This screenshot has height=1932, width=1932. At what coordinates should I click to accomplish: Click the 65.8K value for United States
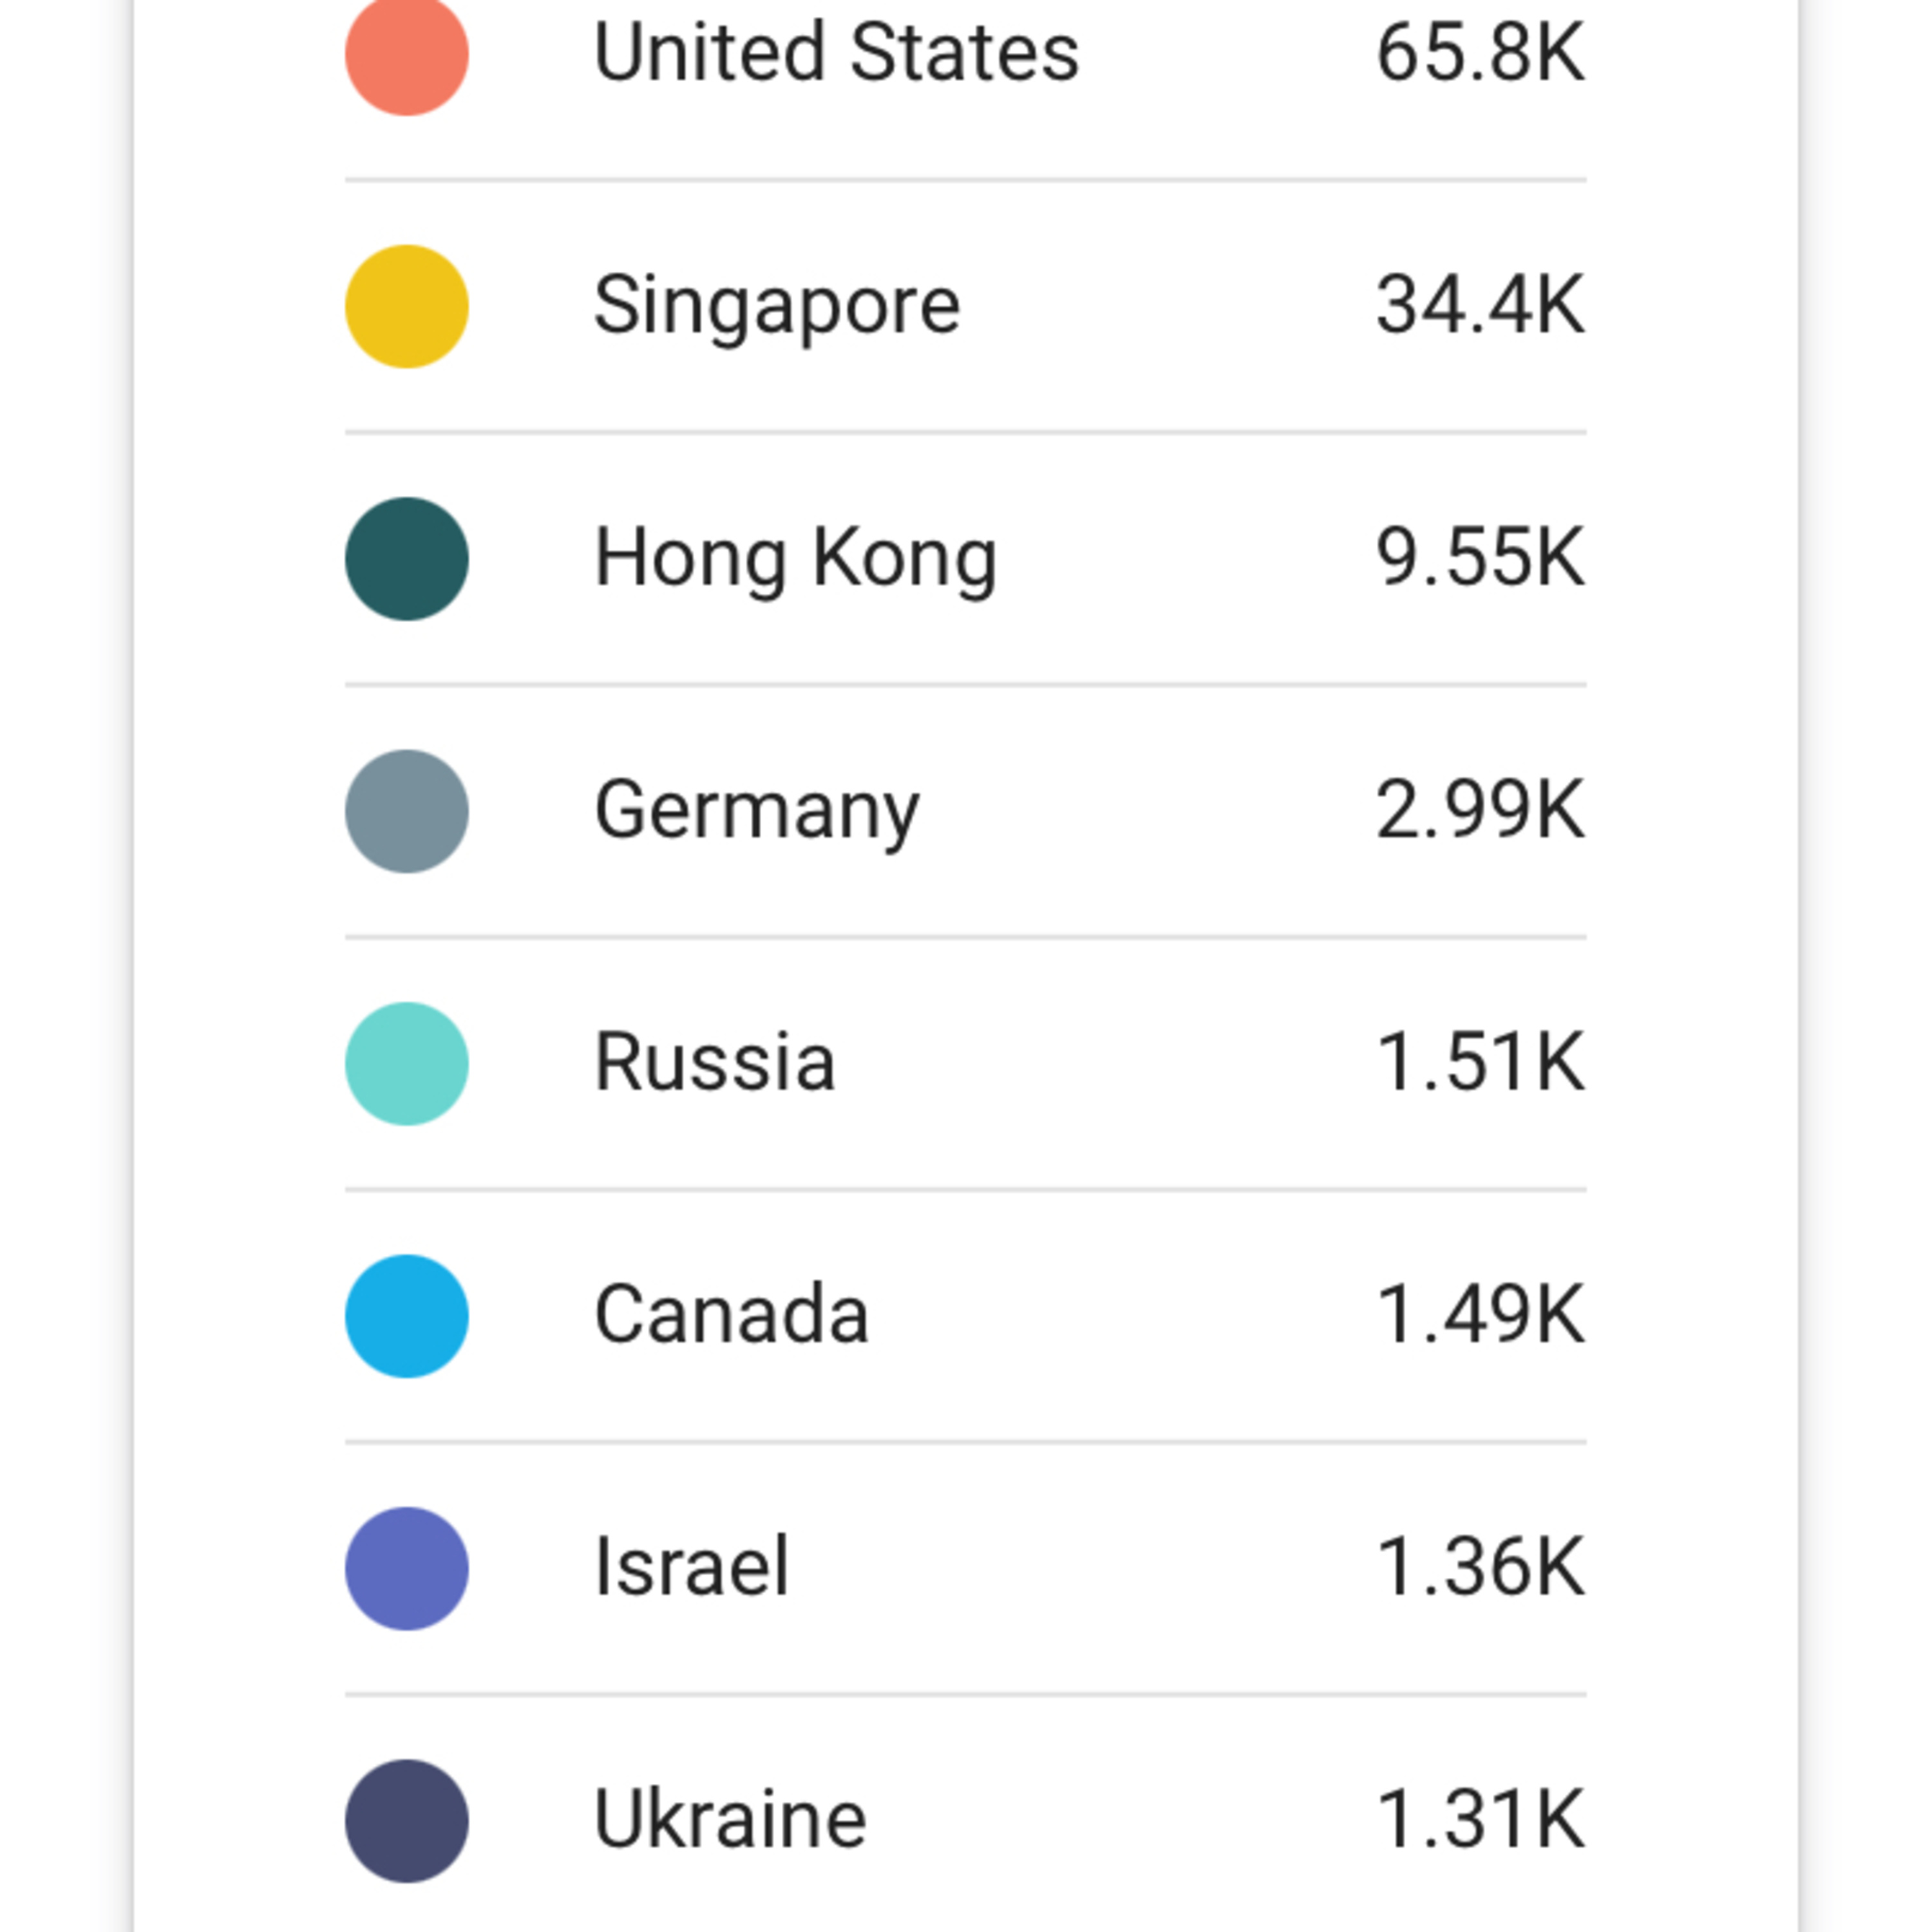tap(1480, 52)
